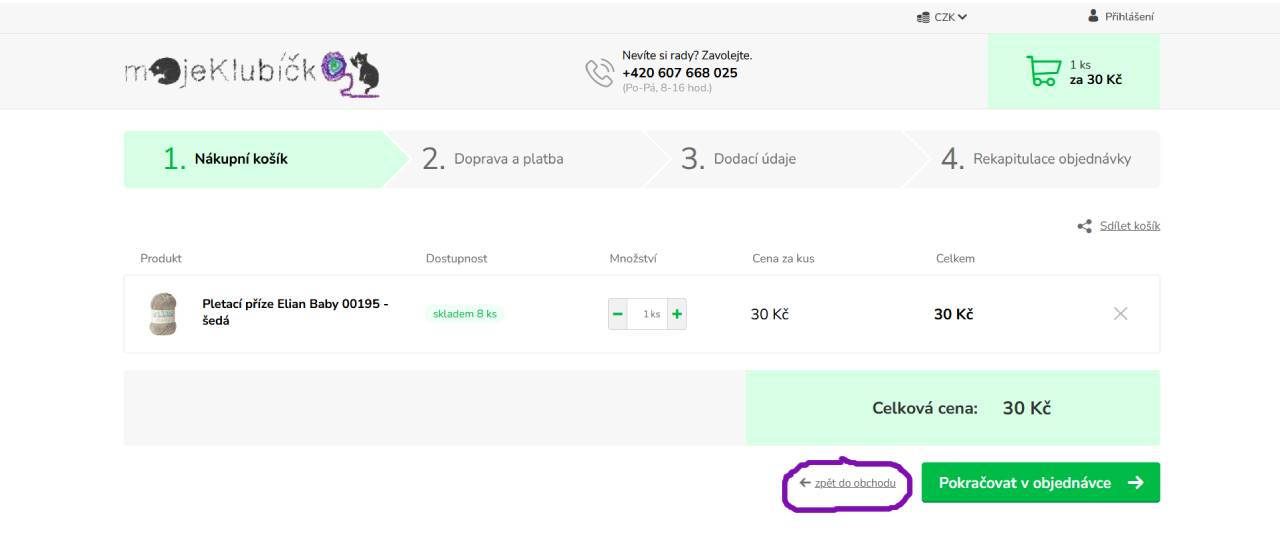Open the shopping cart icon in header
This screenshot has height=537, width=1280.
1043,72
